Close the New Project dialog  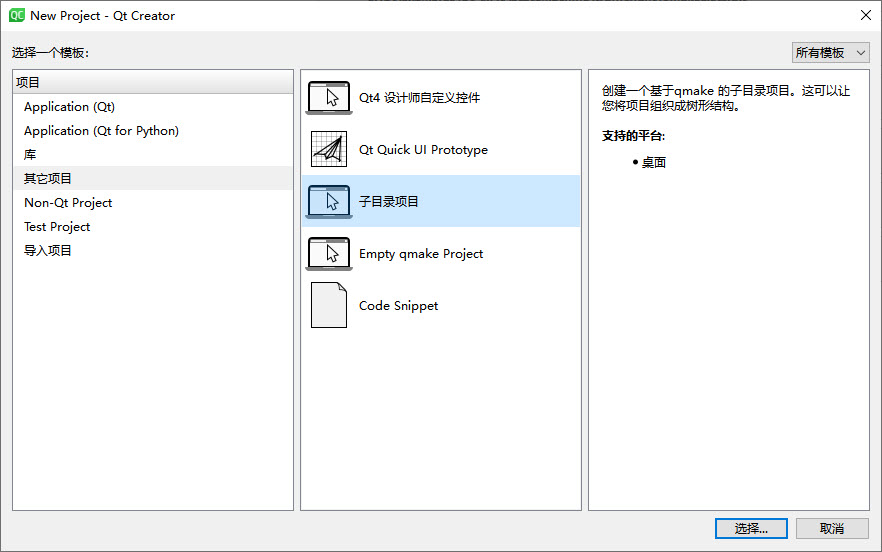click(x=866, y=15)
